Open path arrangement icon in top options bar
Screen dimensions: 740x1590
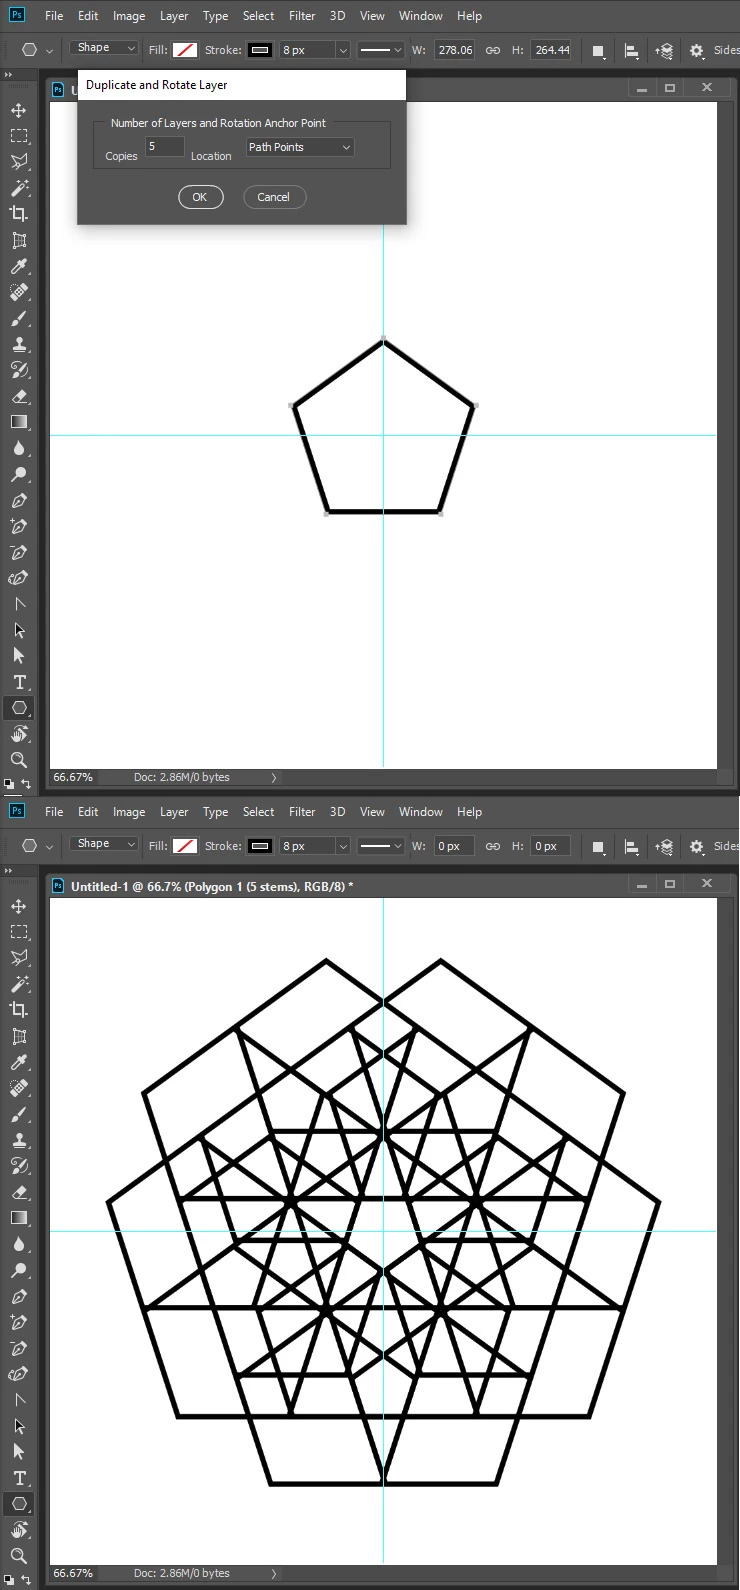tap(664, 51)
